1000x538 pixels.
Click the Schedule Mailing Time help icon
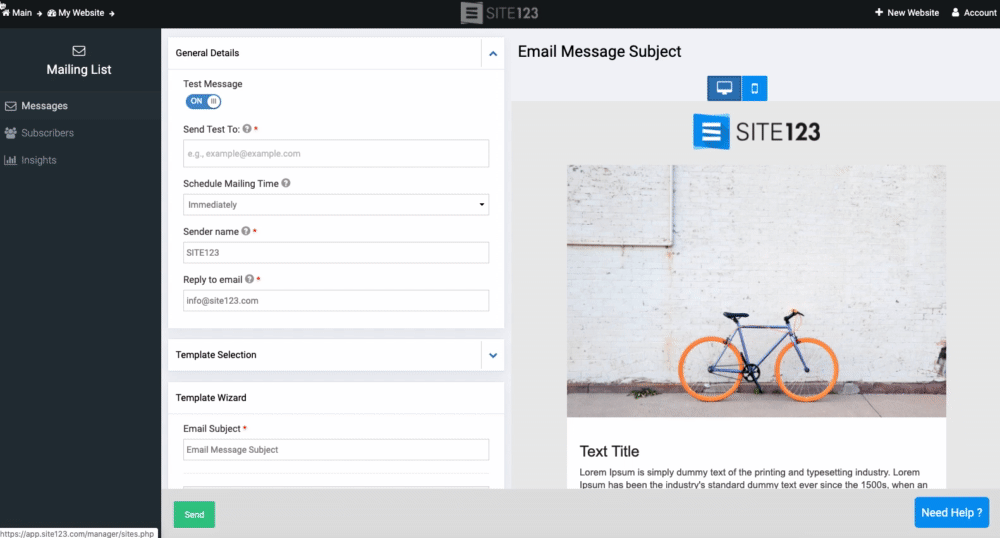pos(286,183)
